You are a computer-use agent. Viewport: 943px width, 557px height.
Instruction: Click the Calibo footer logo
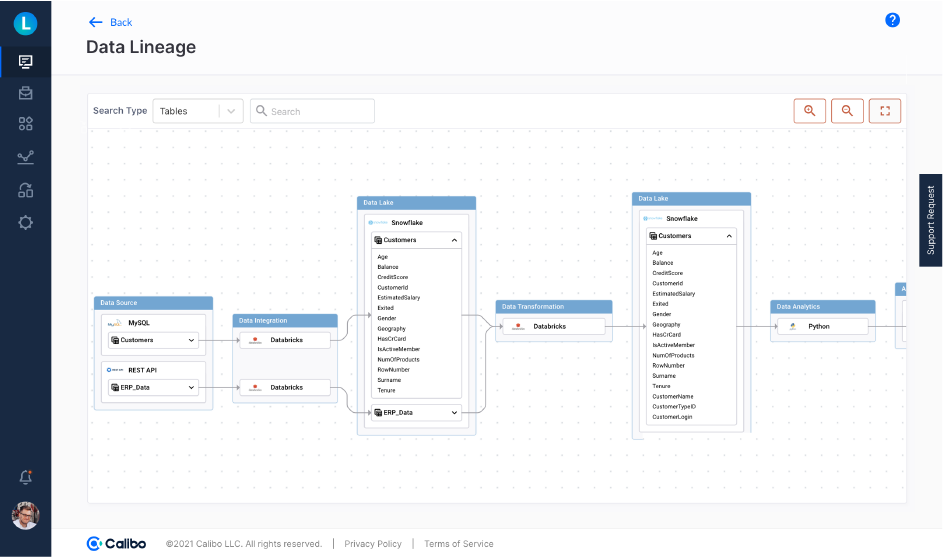116,544
